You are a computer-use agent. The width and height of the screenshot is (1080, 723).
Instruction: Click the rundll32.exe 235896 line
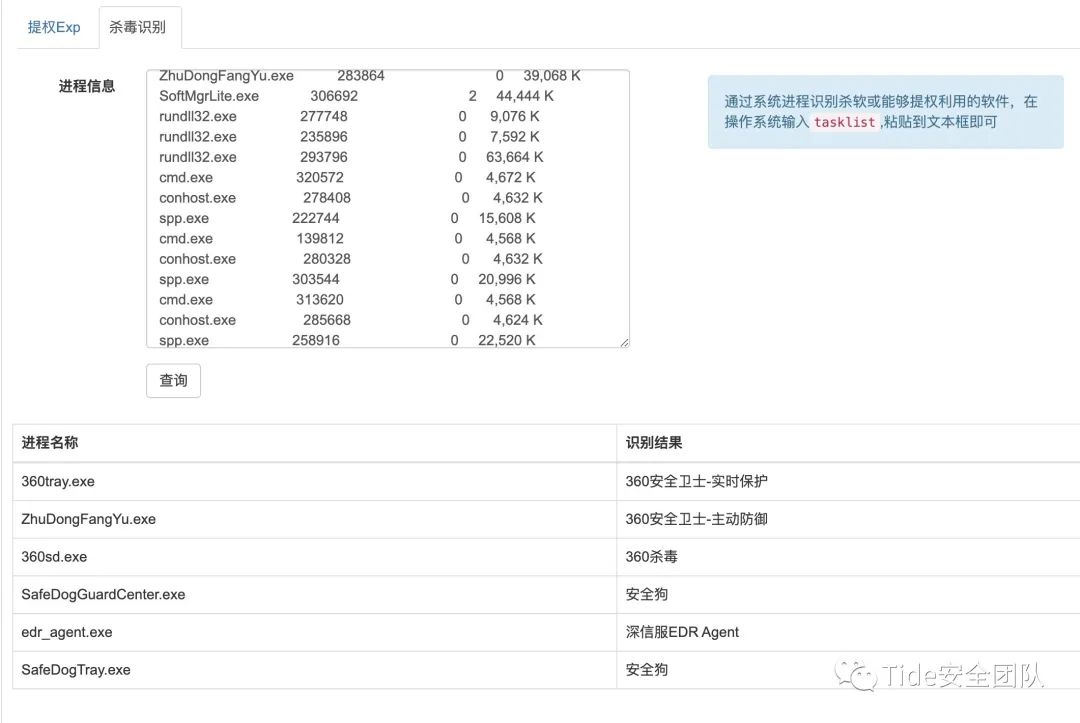click(x=349, y=137)
